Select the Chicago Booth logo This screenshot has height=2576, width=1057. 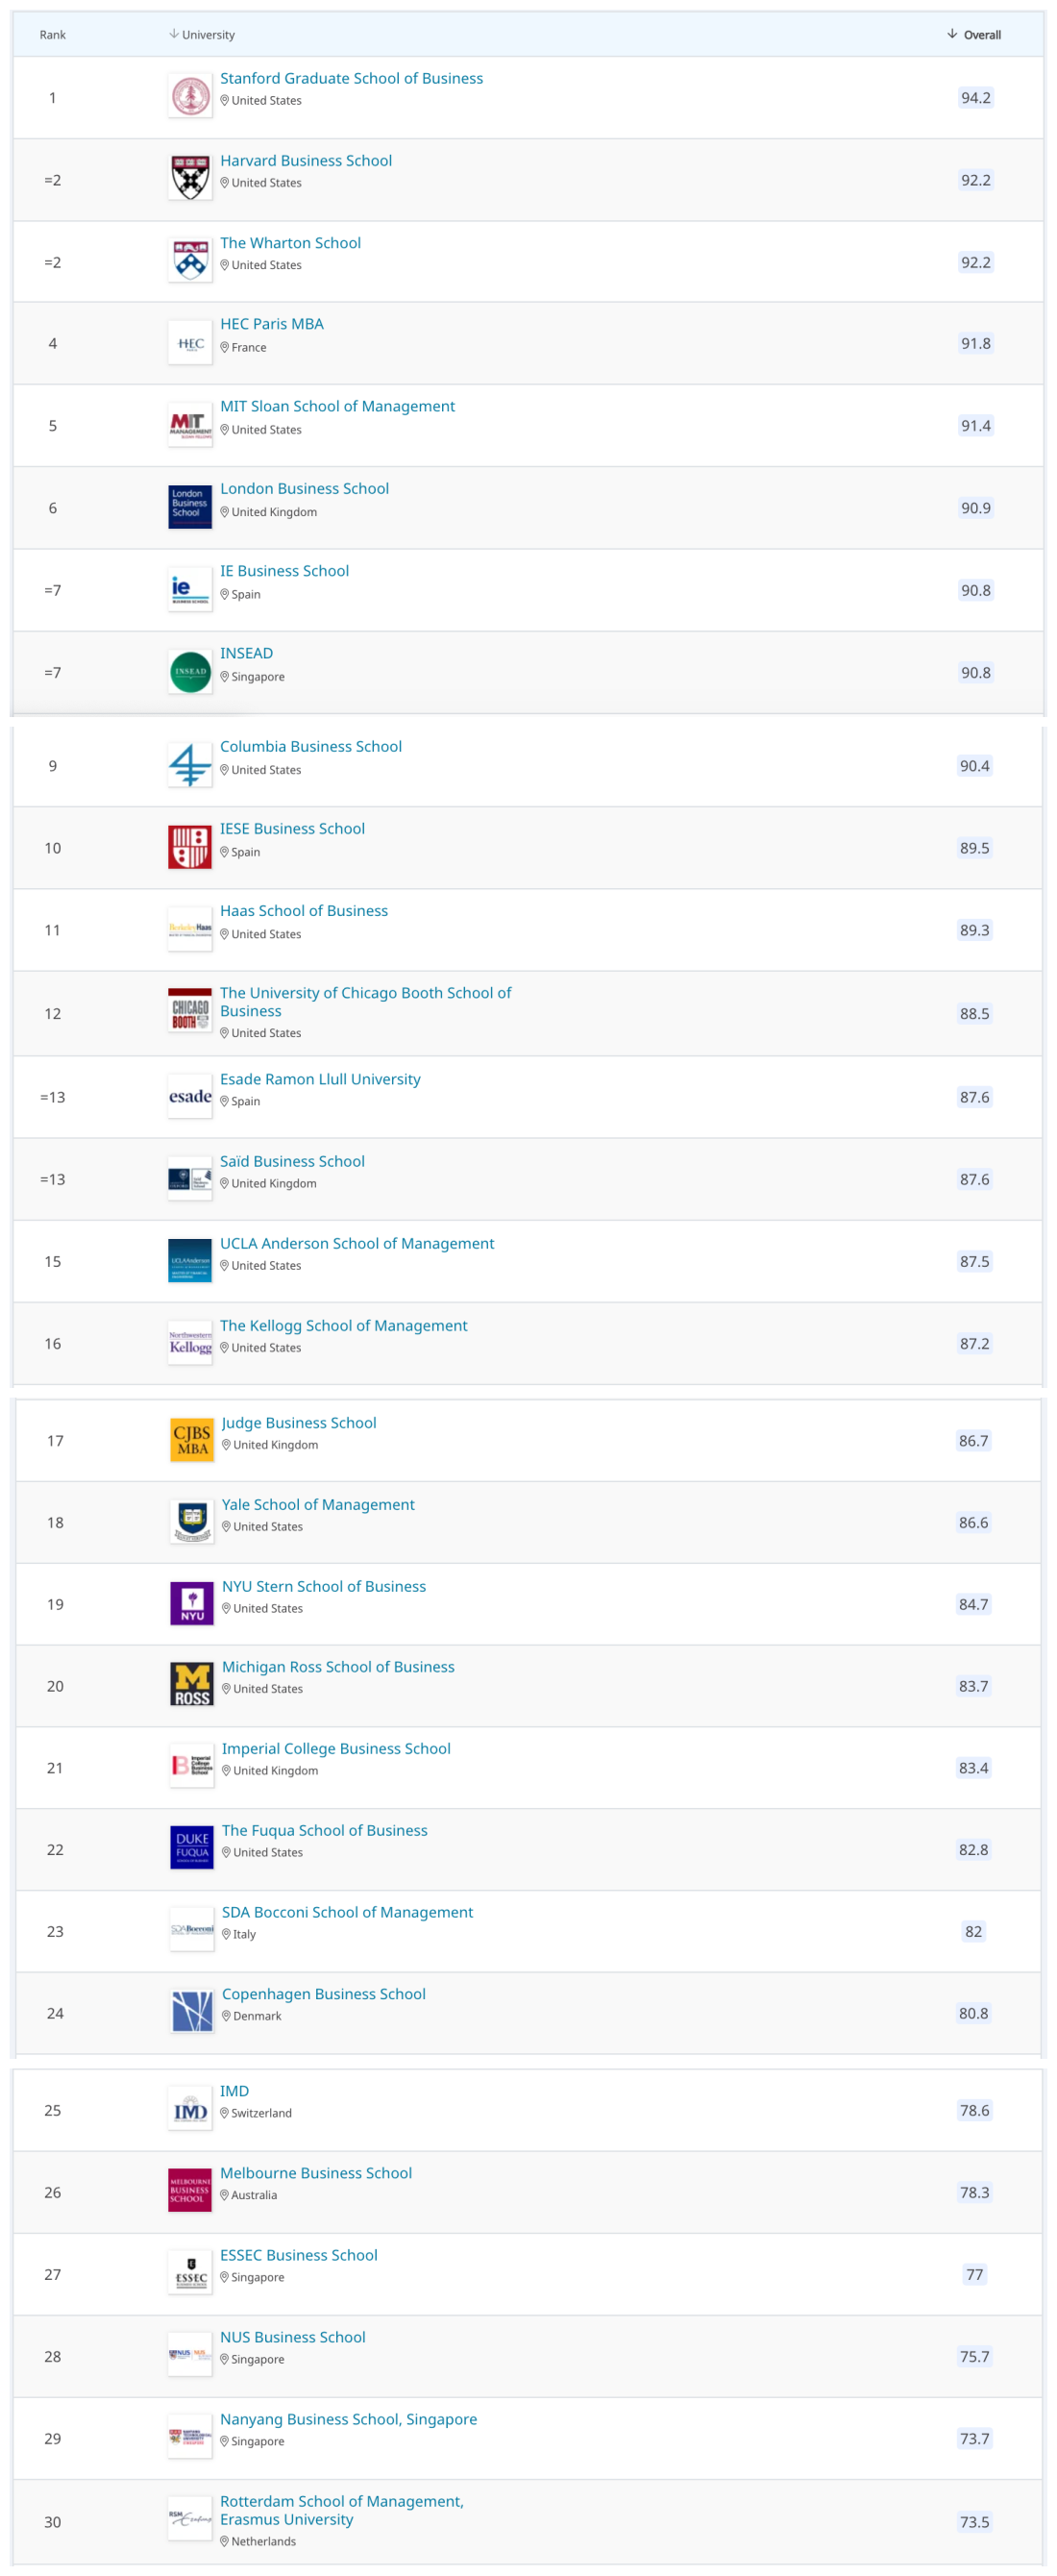pos(190,1010)
